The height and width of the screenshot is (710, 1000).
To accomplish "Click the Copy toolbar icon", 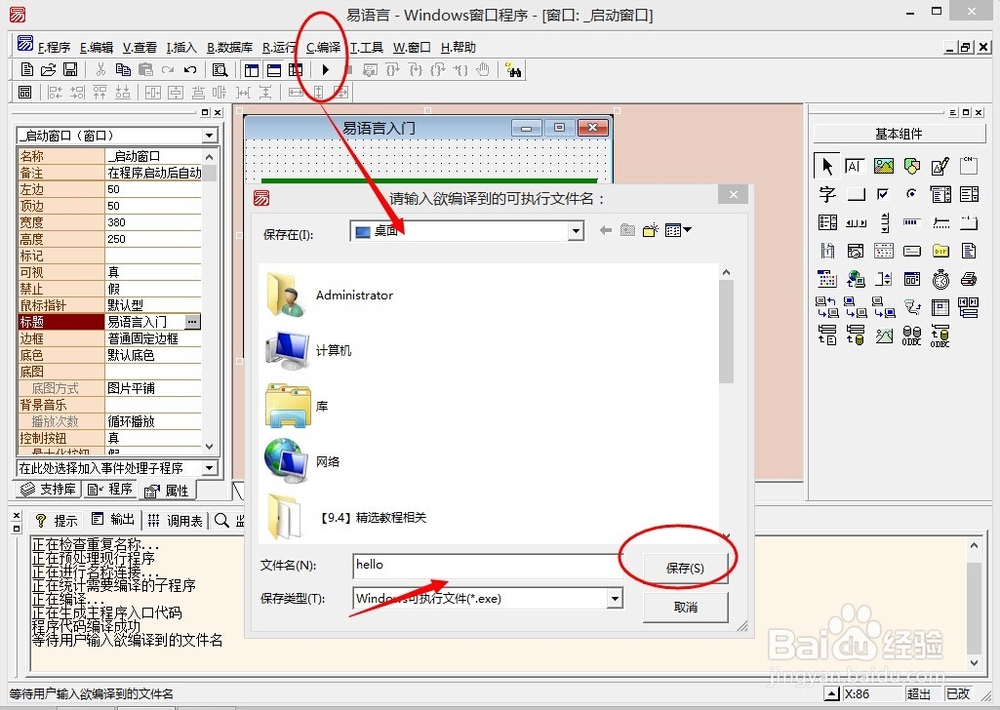I will [x=123, y=70].
